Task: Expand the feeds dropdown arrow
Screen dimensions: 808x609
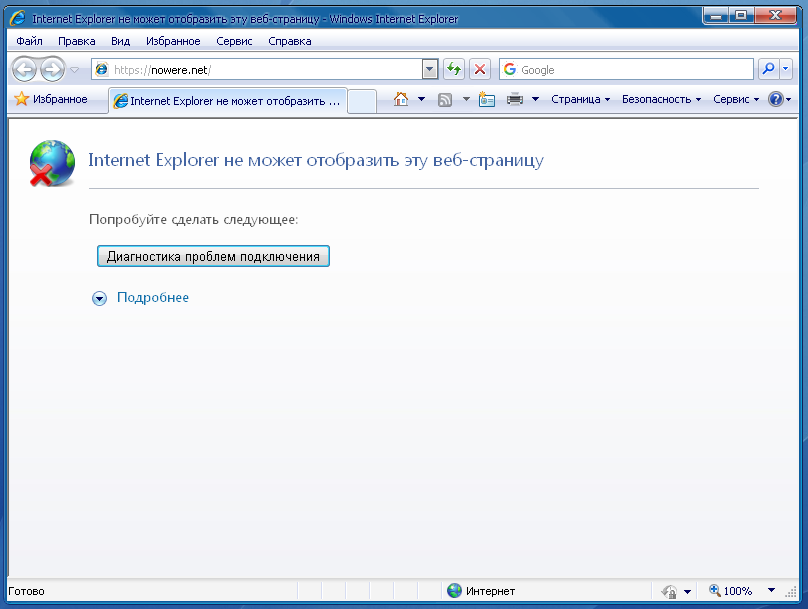Action: pyautogui.click(x=466, y=99)
